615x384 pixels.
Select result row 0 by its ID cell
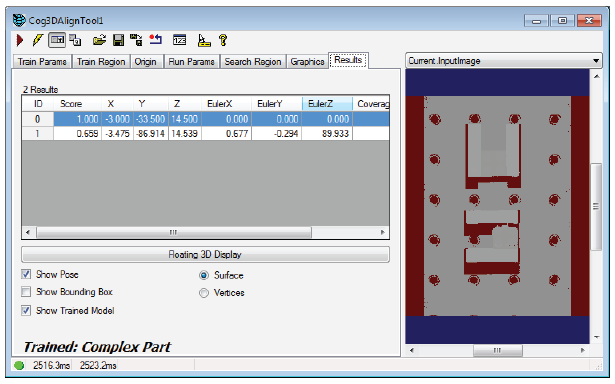[x=38, y=119]
